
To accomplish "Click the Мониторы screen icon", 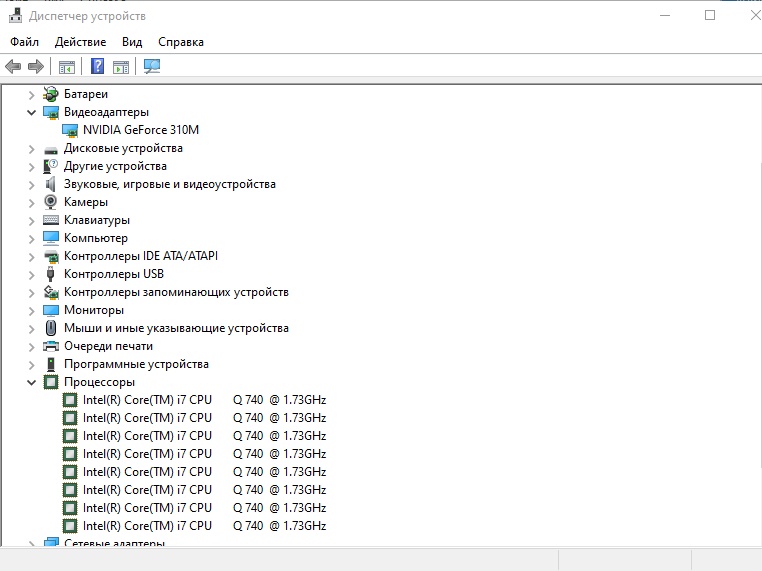I will click(51, 310).
